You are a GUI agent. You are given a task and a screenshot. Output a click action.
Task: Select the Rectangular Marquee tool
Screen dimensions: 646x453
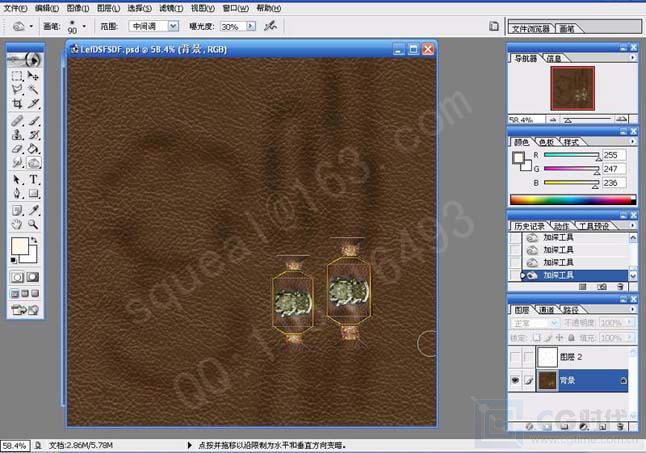(17, 76)
